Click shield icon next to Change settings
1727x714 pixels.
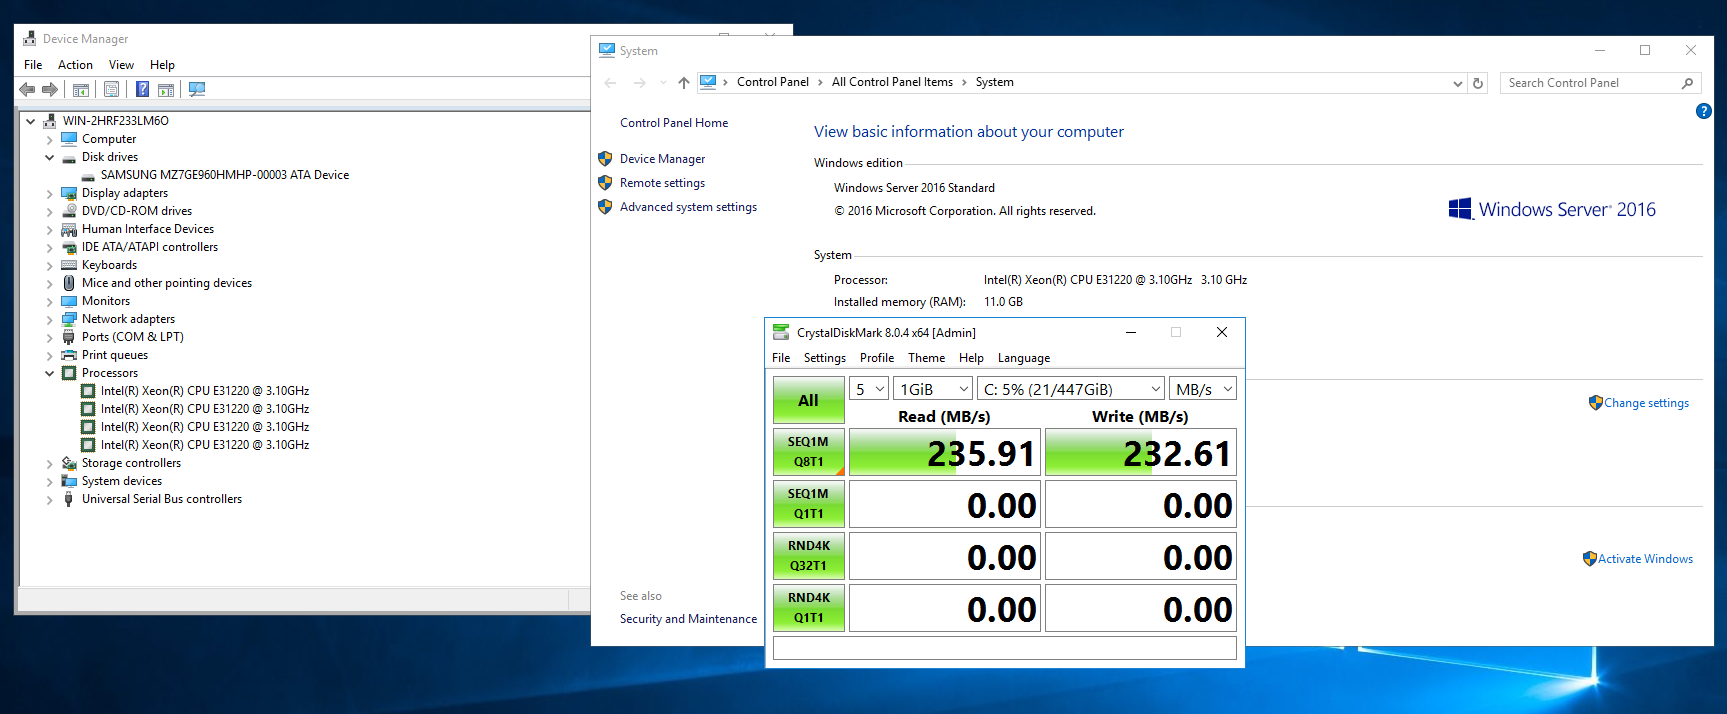point(1596,403)
